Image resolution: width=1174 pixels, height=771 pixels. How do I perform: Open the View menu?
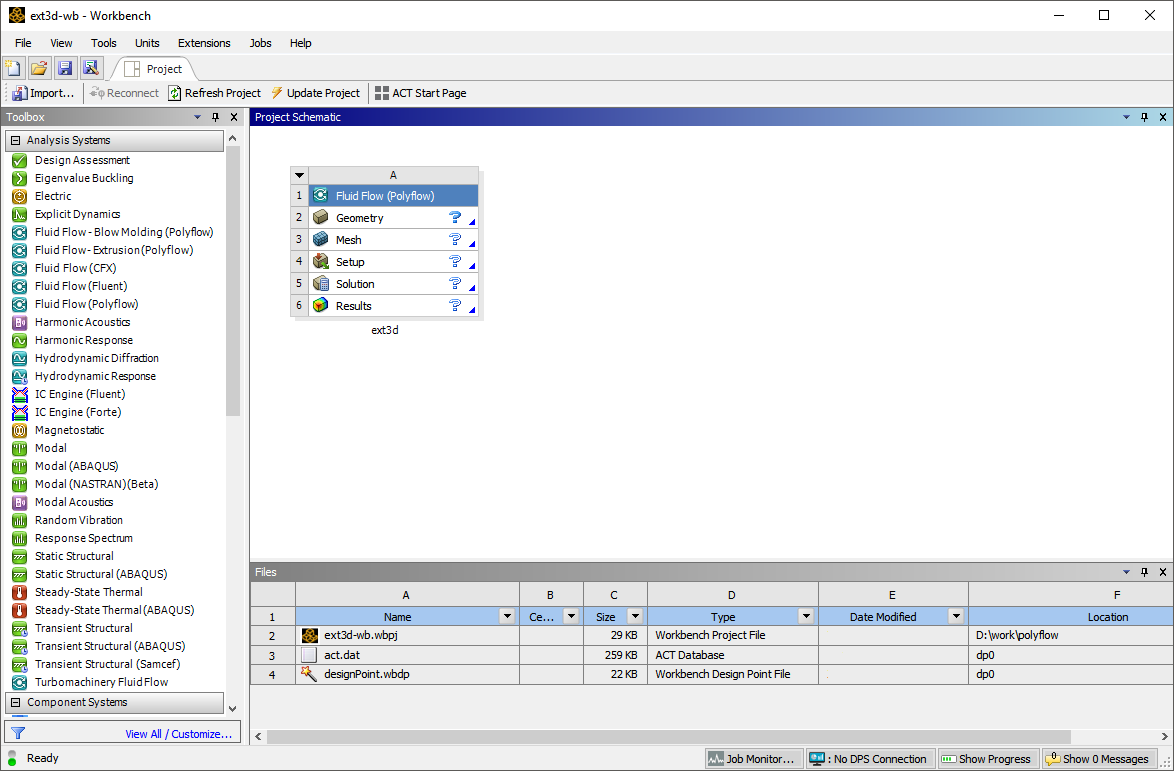[61, 43]
